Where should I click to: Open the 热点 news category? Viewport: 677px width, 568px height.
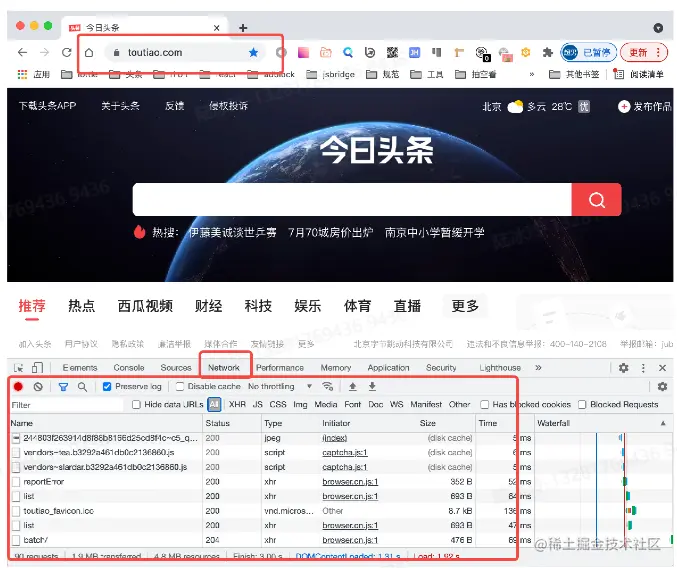82,306
